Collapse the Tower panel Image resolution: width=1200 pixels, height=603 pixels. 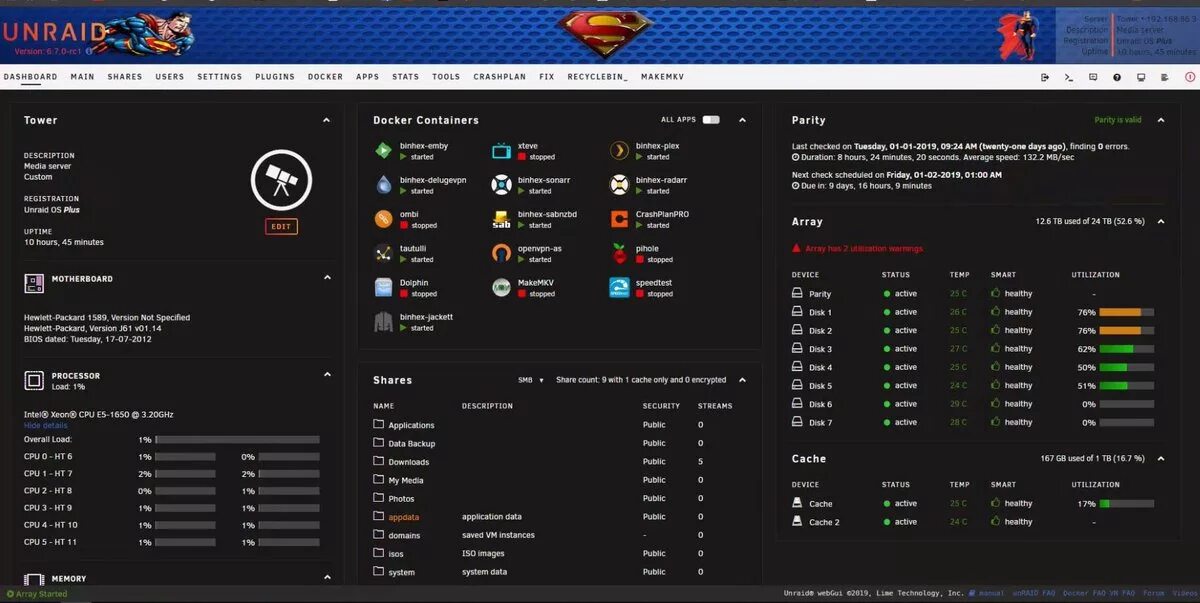326,120
